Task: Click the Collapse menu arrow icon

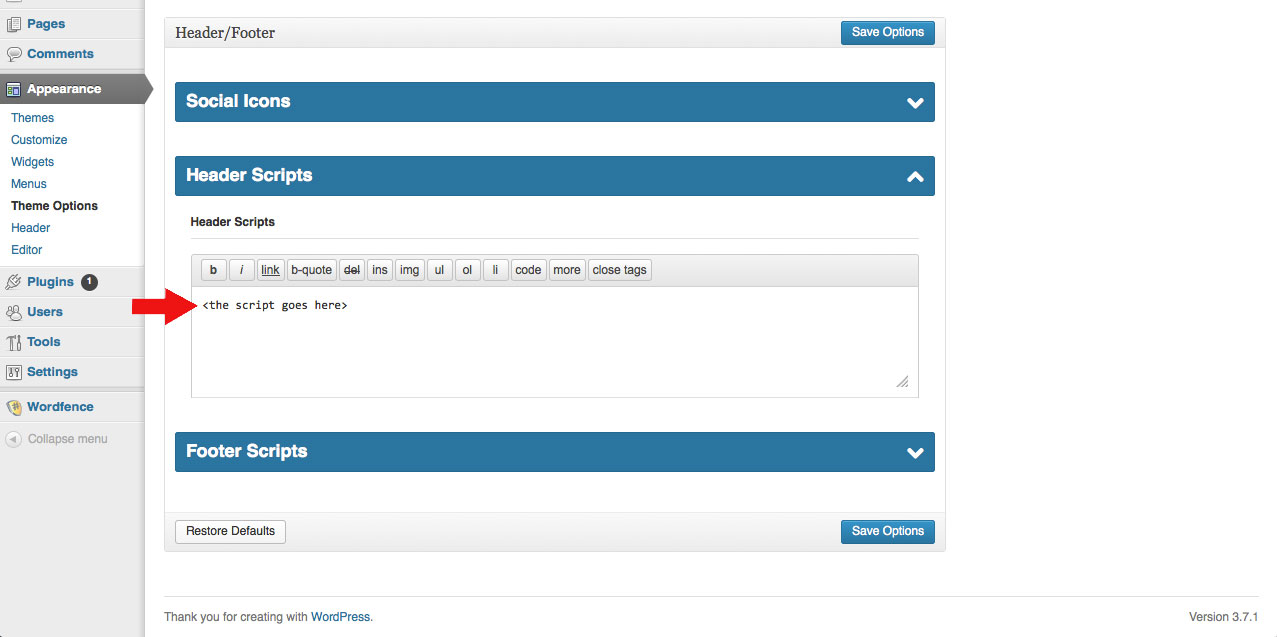Action: (13, 439)
